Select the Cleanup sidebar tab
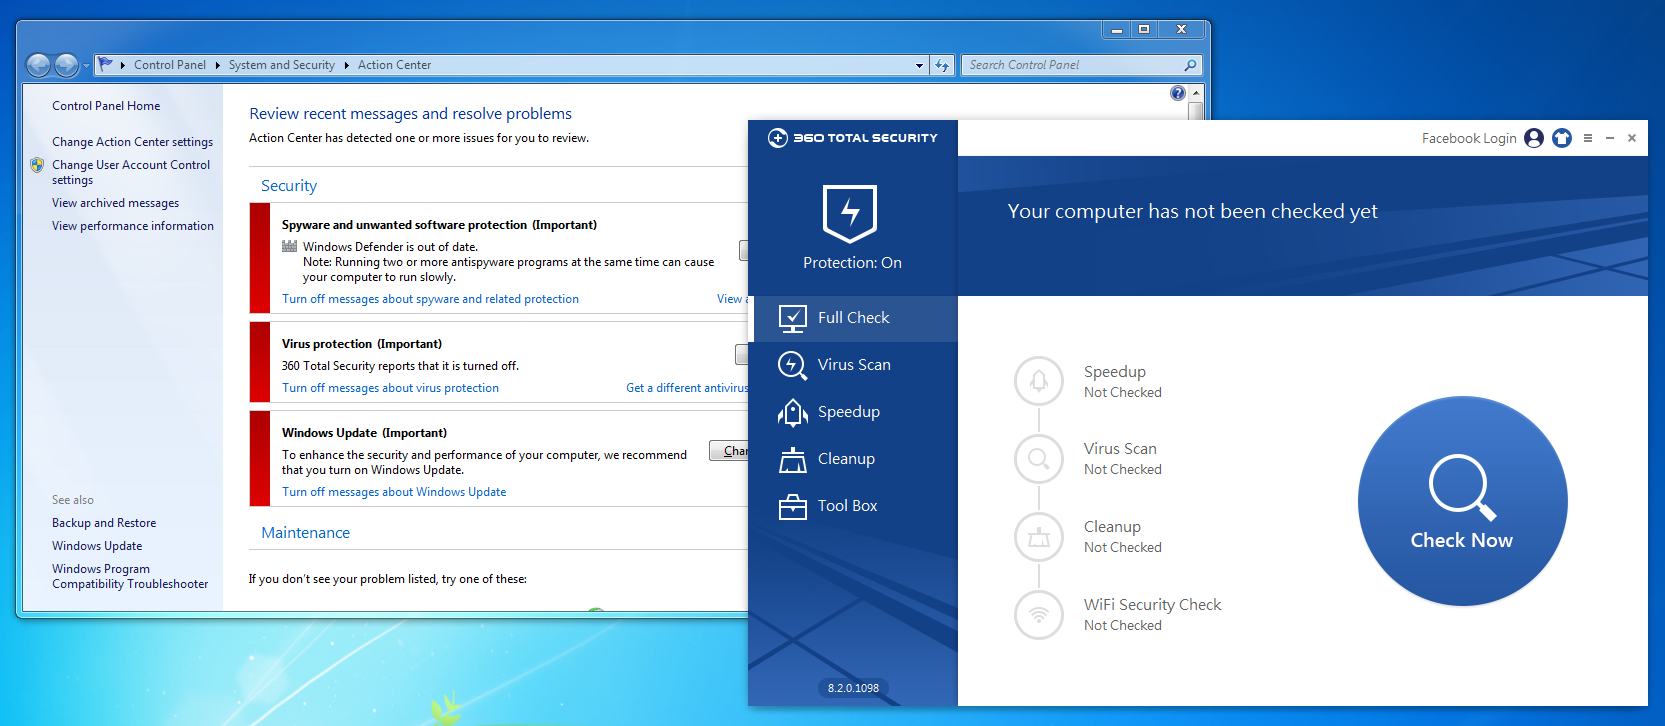1665x726 pixels. [846, 459]
